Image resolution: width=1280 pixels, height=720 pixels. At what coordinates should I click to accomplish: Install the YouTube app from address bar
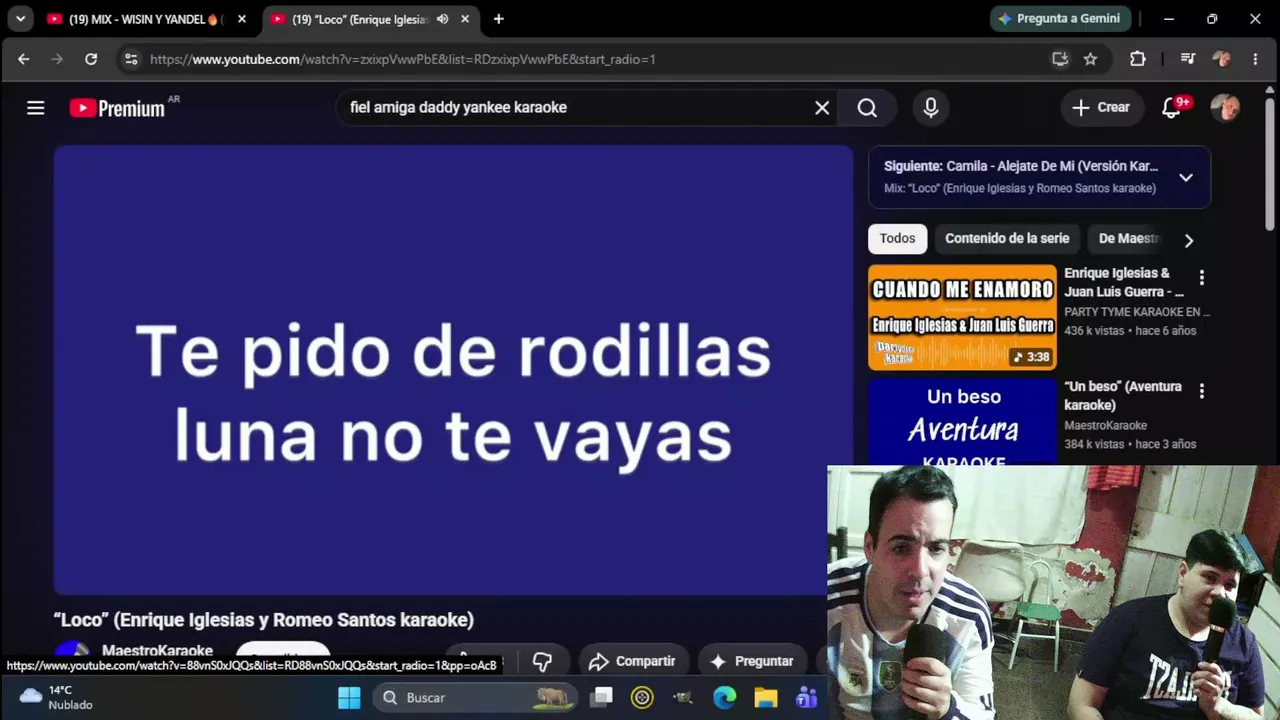tap(1060, 59)
